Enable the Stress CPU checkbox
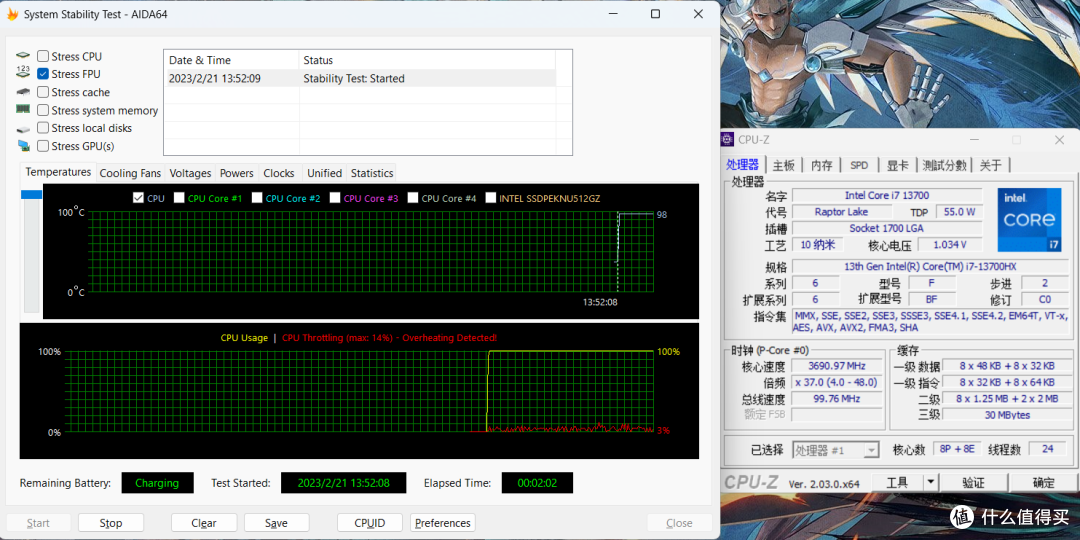The height and width of the screenshot is (540, 1080). point(43,56)
